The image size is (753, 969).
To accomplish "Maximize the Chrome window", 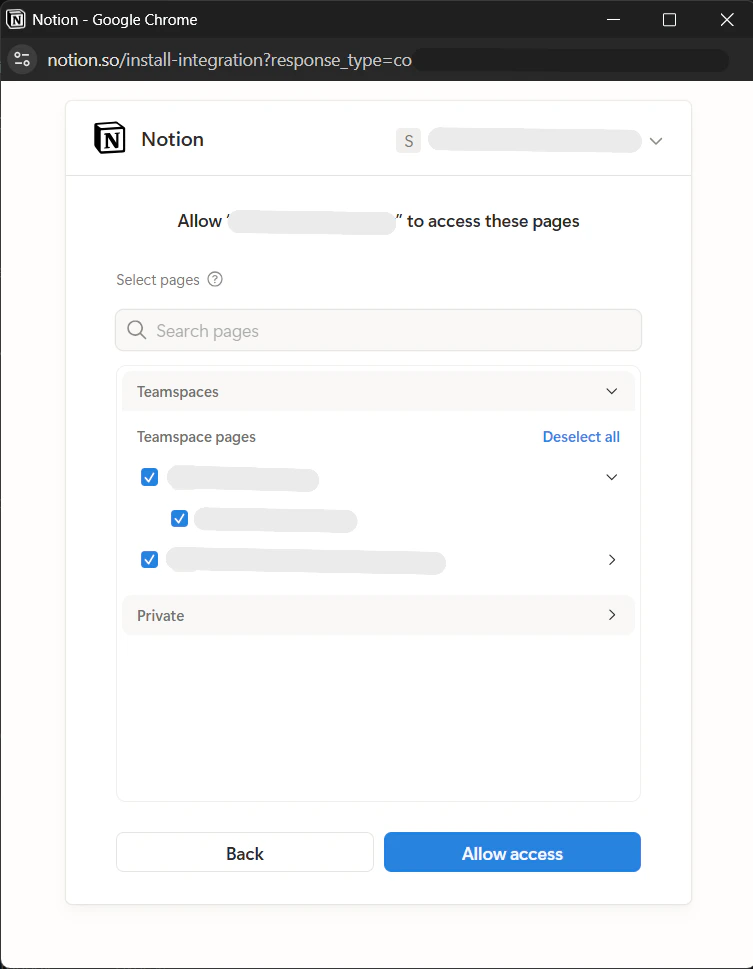I will point(669,20).
